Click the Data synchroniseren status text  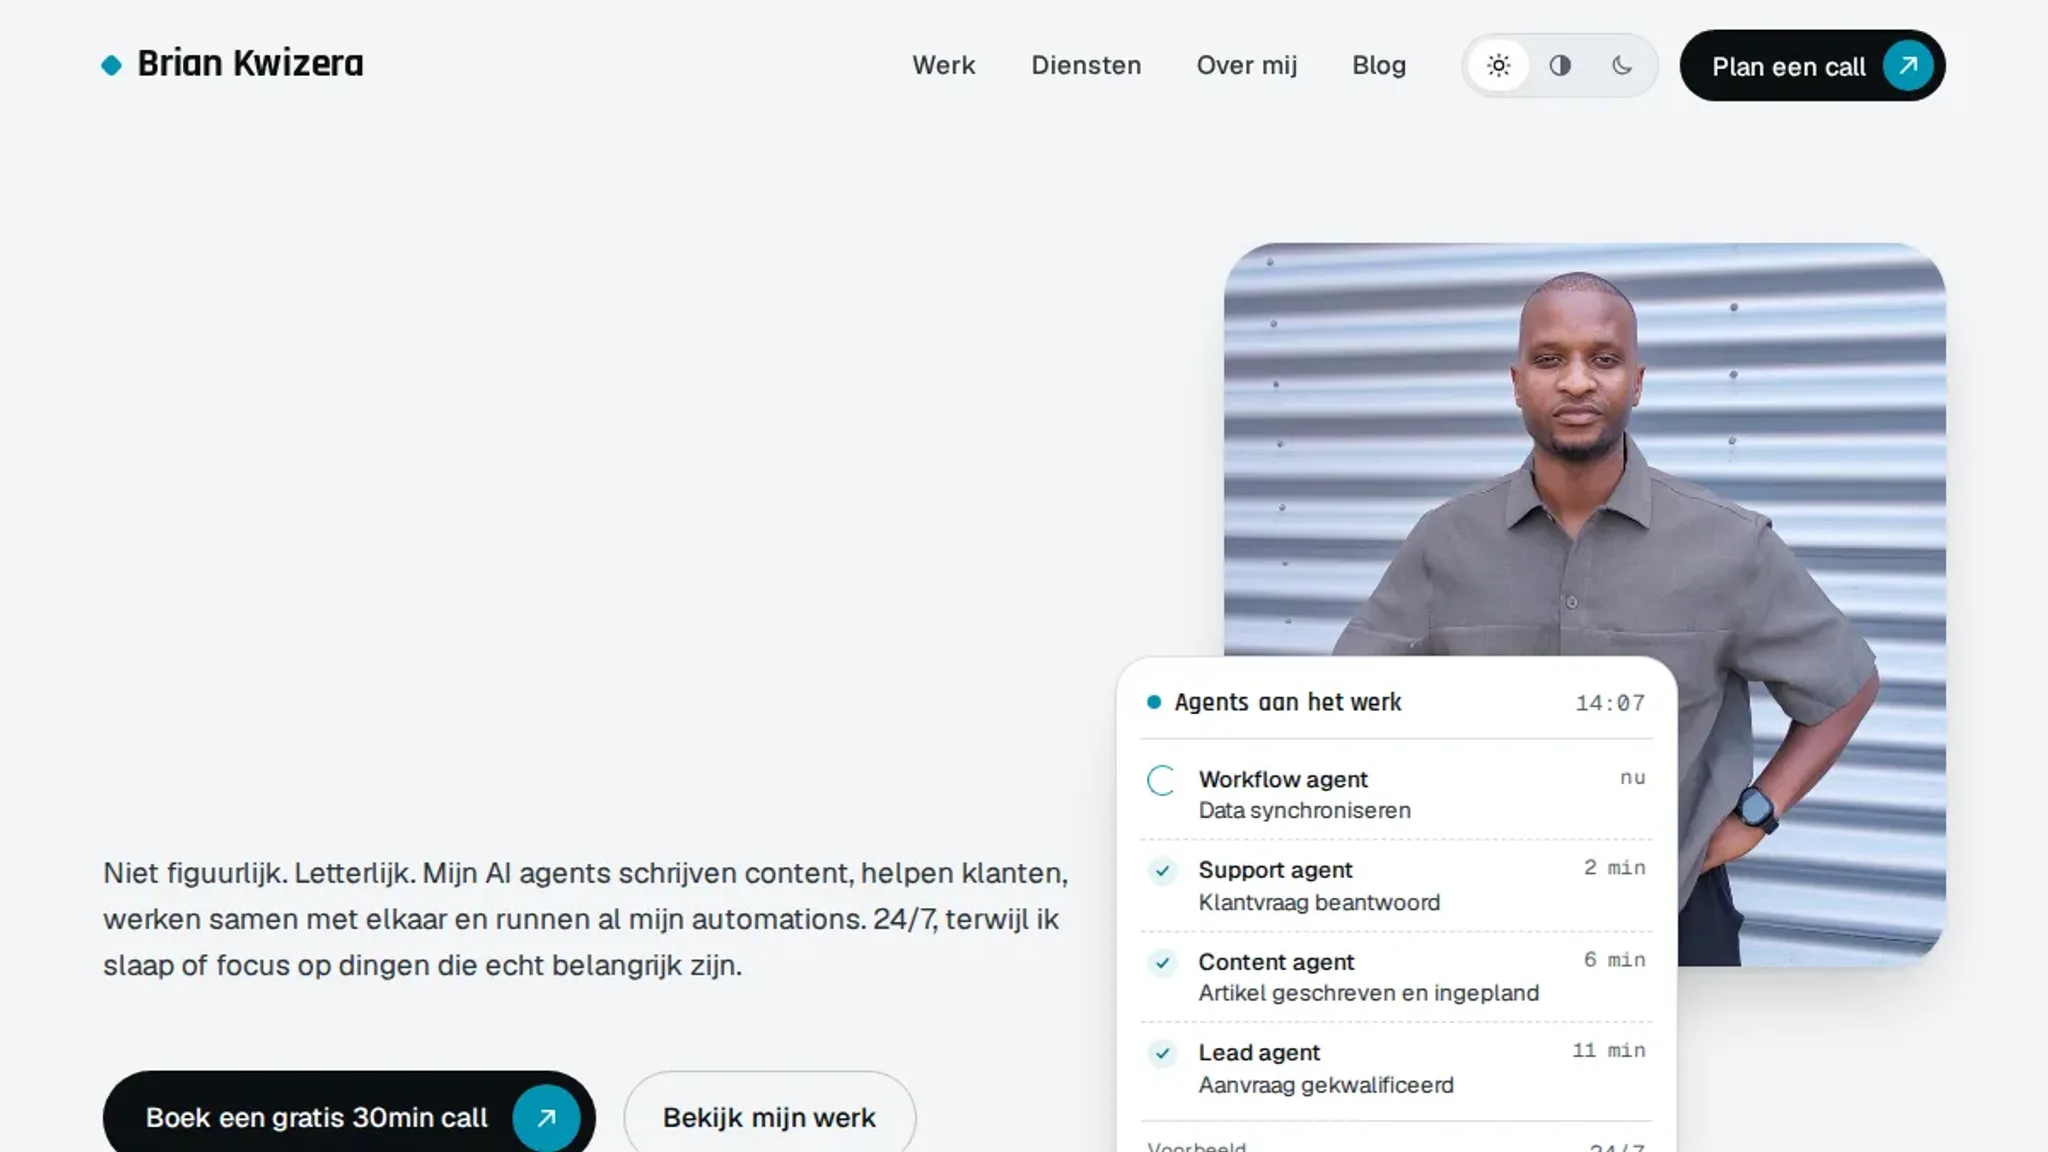tap(1304, 810)
